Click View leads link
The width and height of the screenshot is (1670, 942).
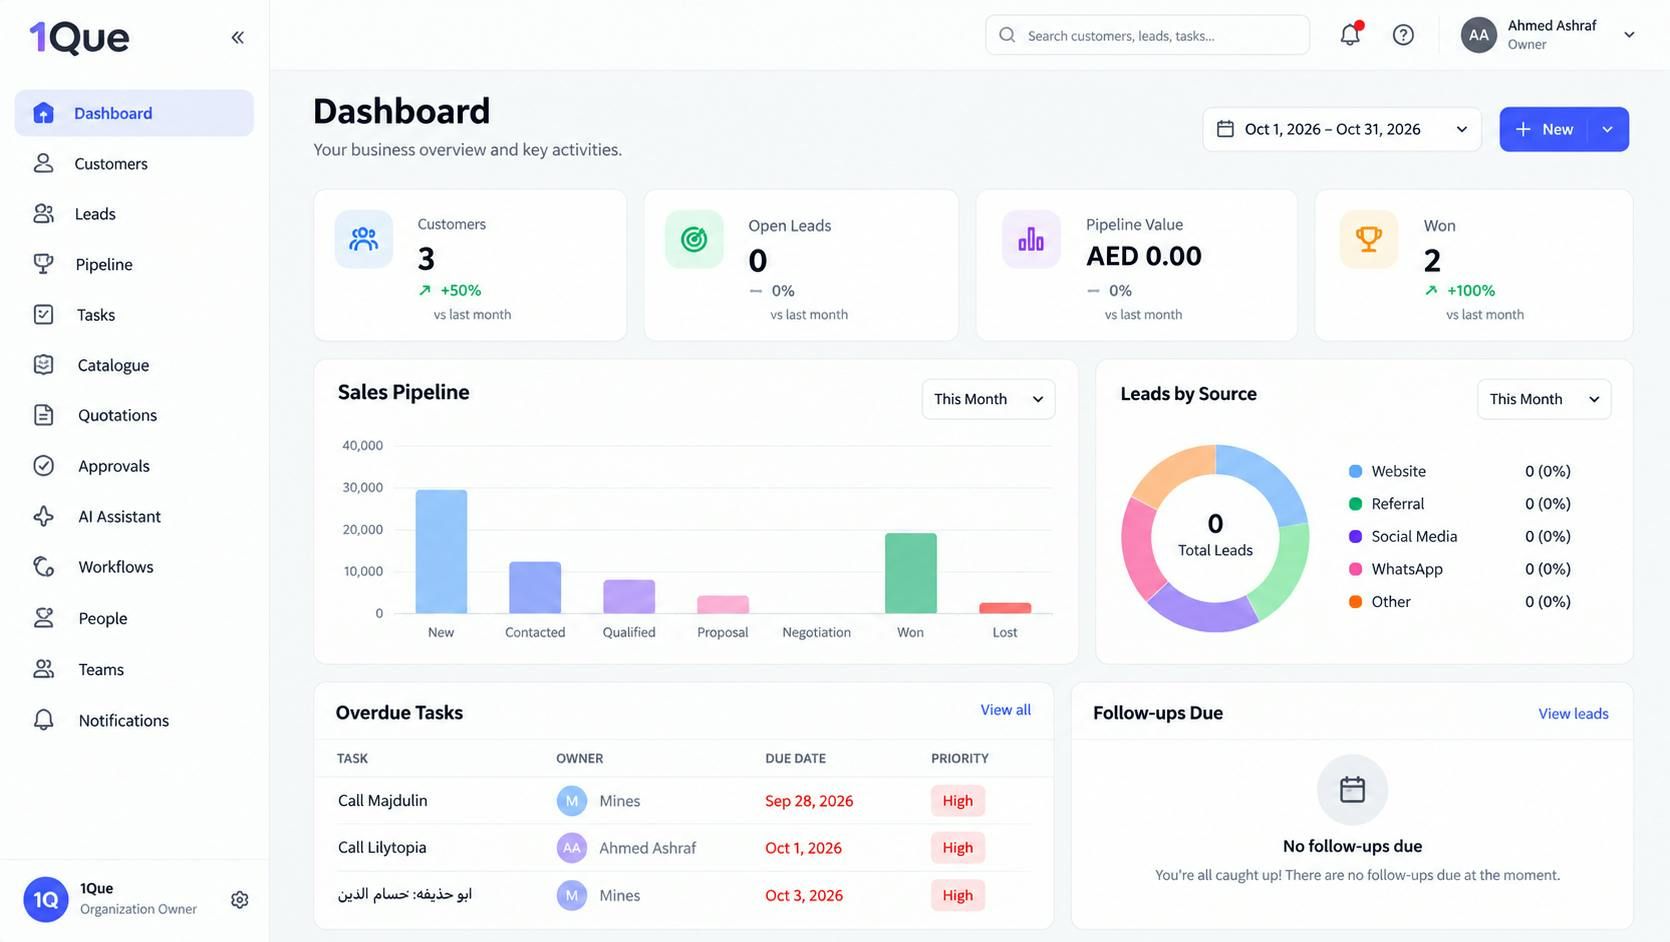(x=1573, y=713)
